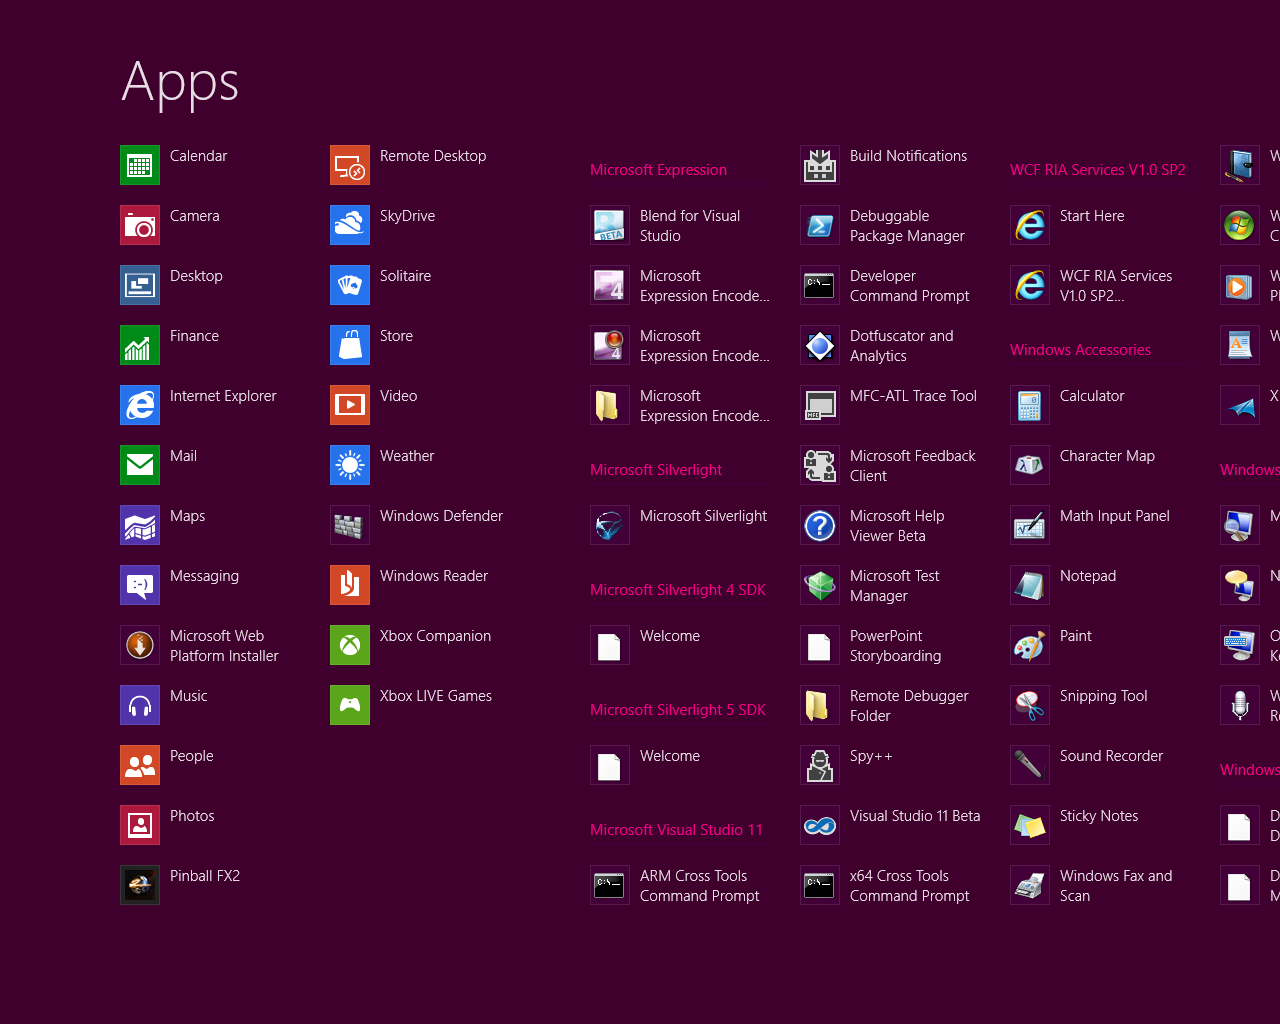Open Microsoft Feedback Client icon
Screen dimensions: 1280x1024
pyautogui.click(x=820, y=465)
